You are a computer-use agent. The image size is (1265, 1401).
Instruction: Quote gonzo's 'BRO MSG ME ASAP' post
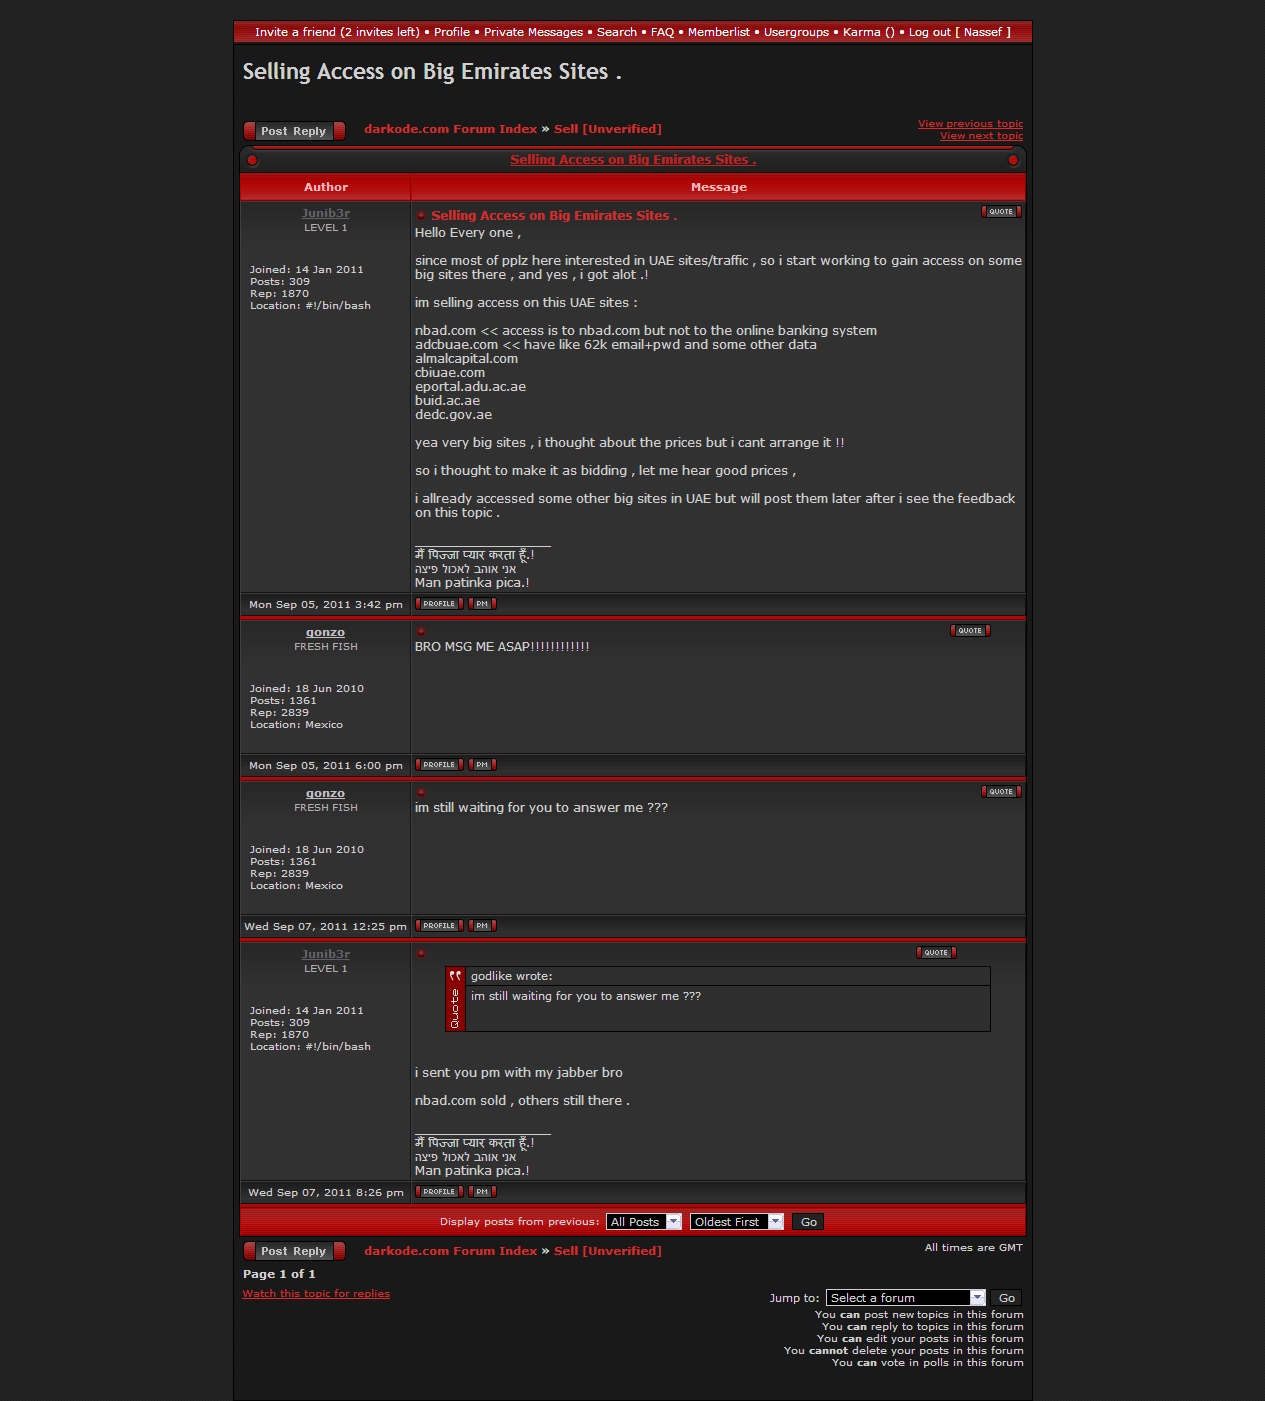pyautogui.click(x=970, y=631)
